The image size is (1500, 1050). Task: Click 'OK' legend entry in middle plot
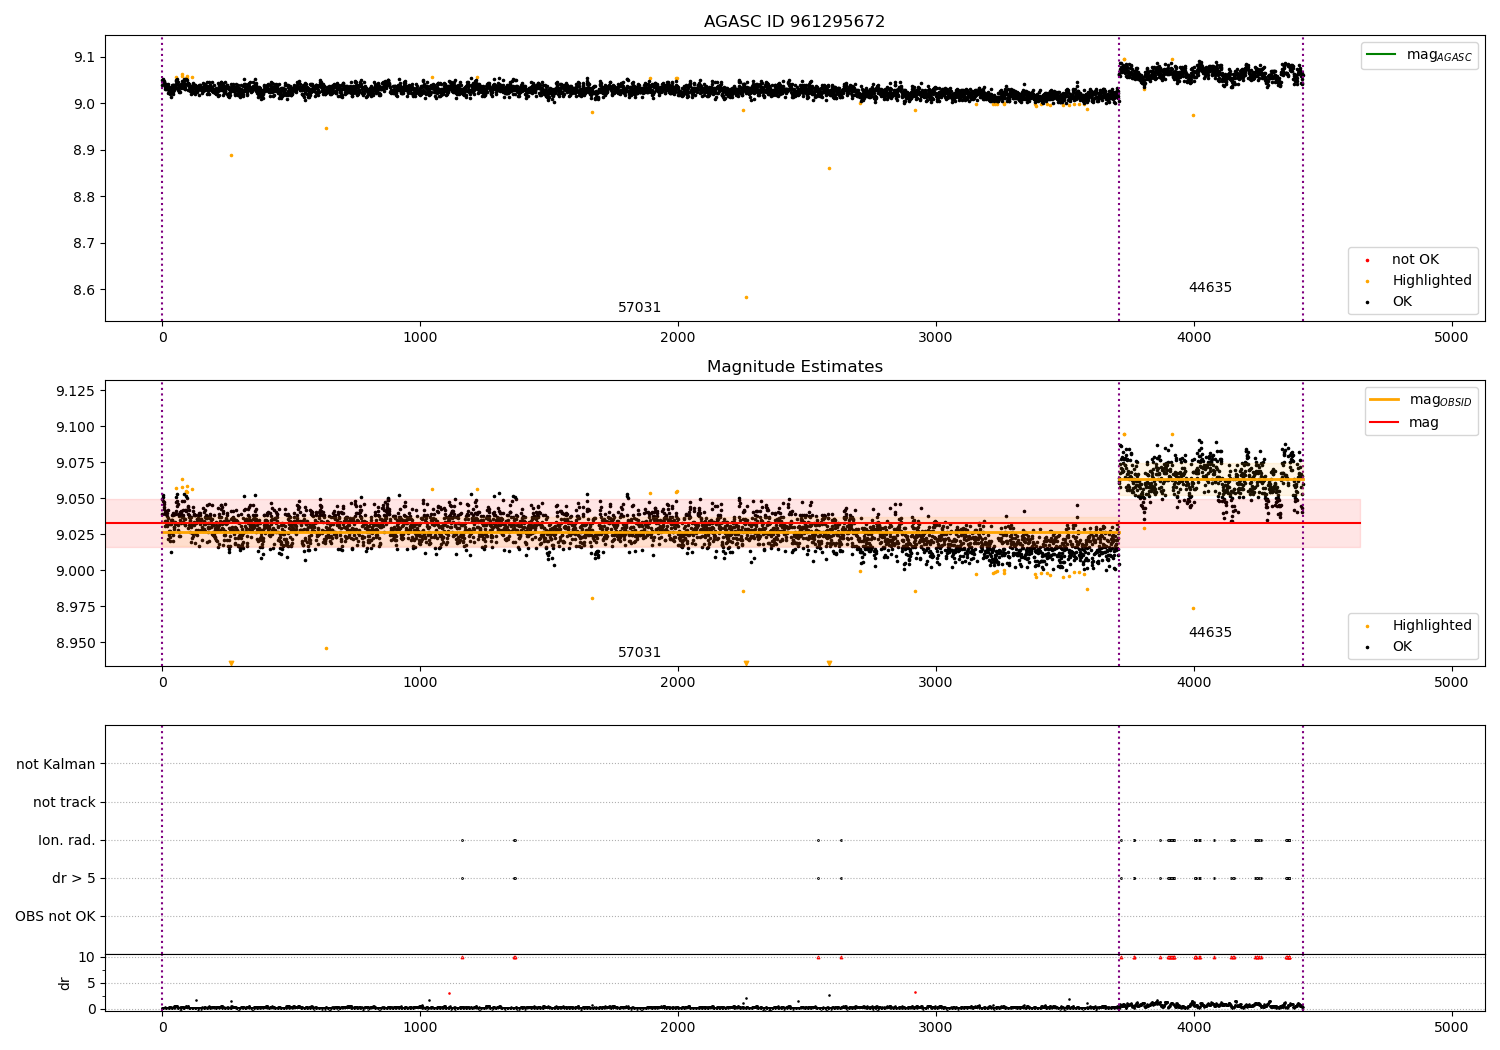point(1402,647)
